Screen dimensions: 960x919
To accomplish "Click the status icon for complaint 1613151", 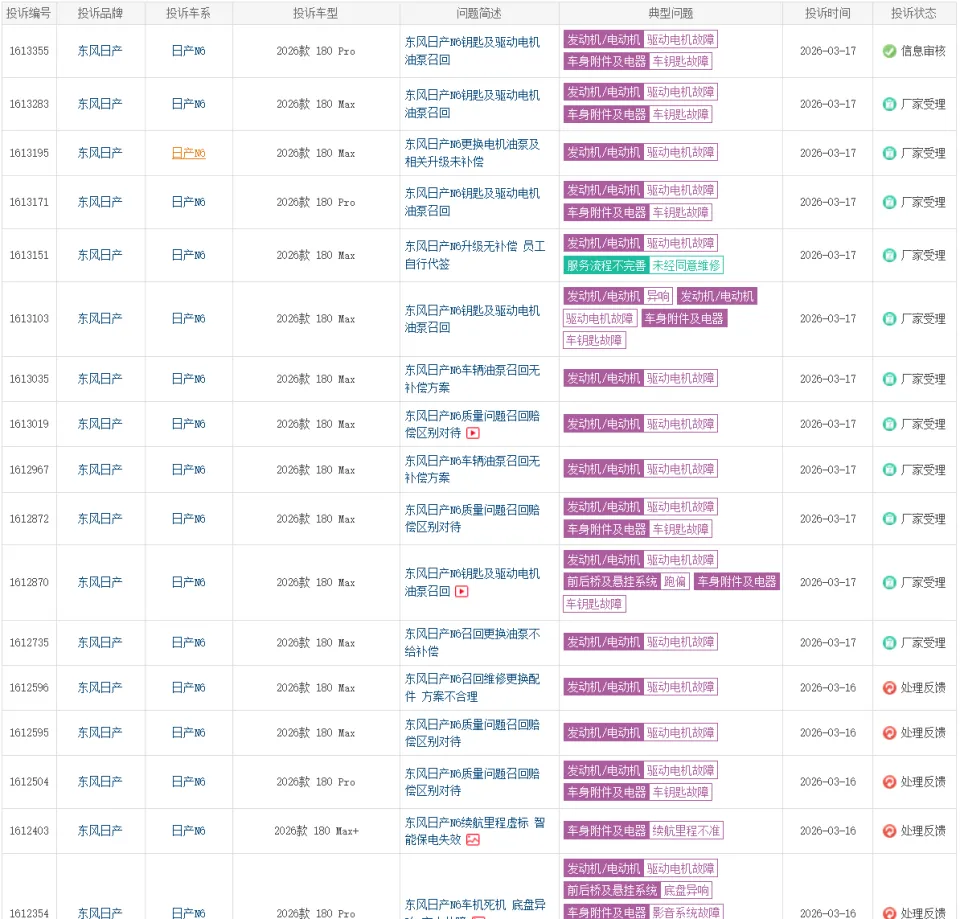I will 889,255.
